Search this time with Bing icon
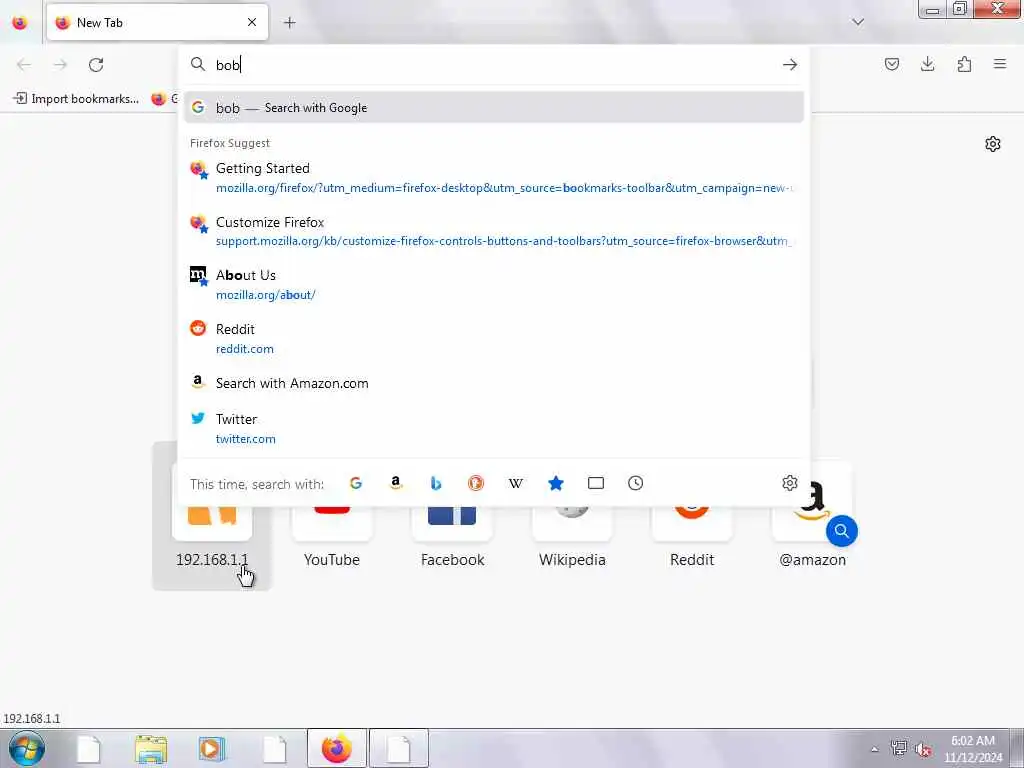The height and width of the screenshot is (768, 1024). (436, 483)
